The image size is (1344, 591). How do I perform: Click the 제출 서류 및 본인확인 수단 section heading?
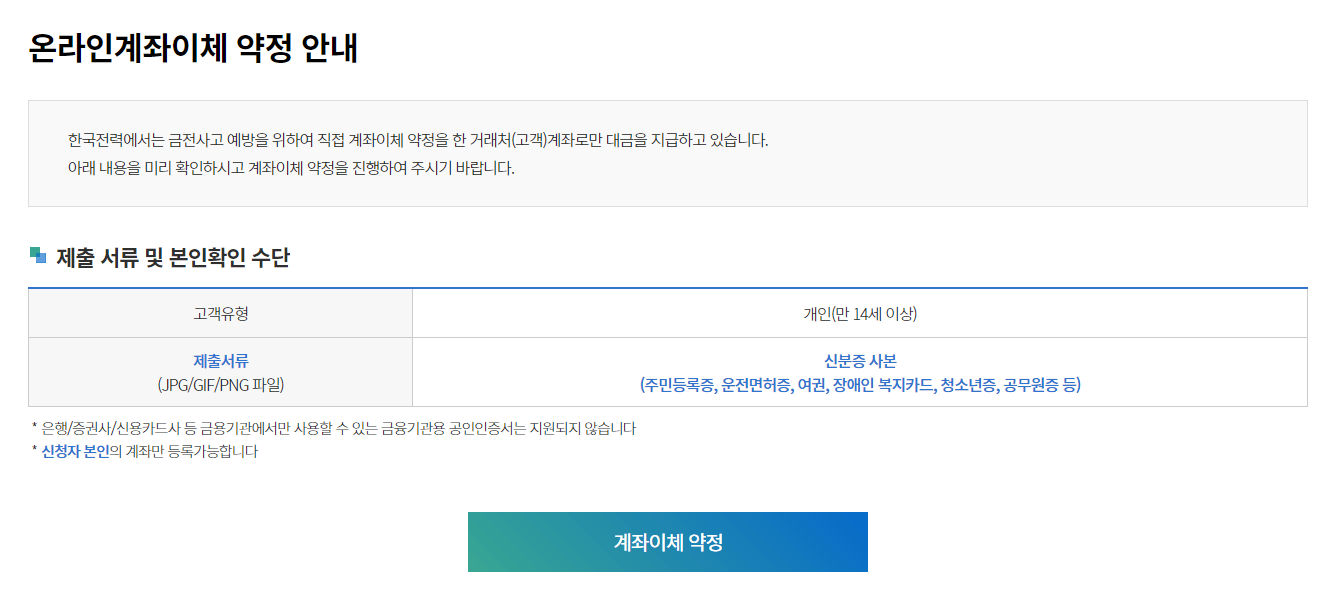[x=172, y=258]
